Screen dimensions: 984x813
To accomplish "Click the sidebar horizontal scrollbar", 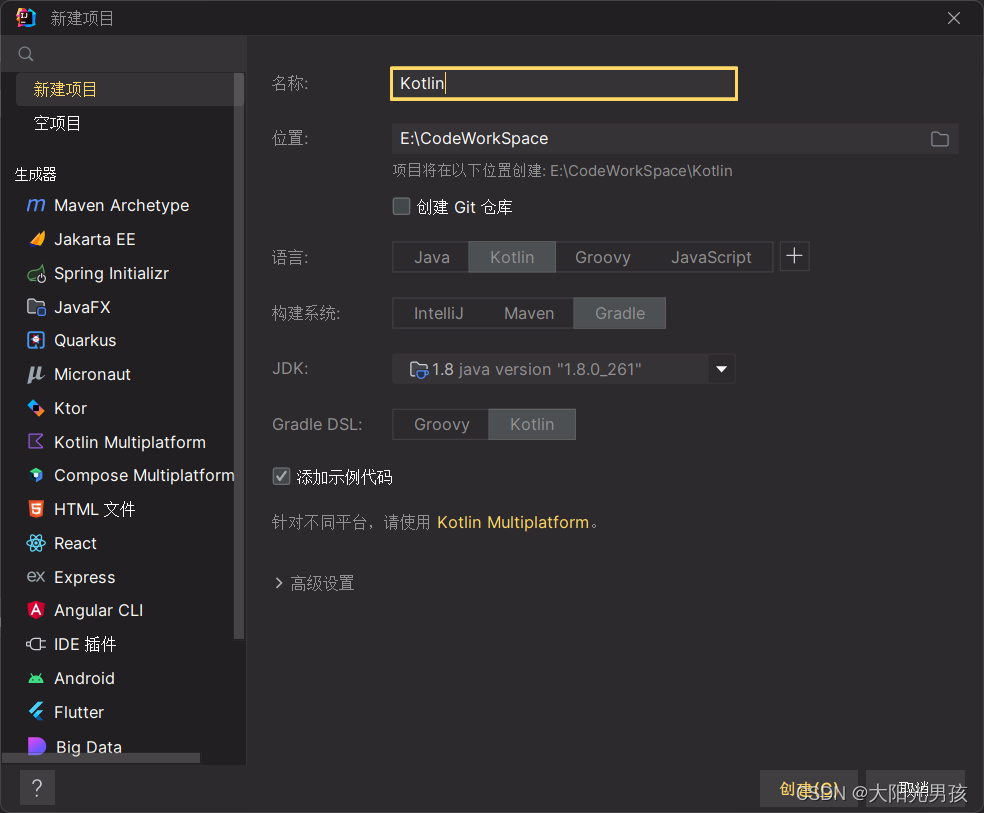I will coord(101,758).
